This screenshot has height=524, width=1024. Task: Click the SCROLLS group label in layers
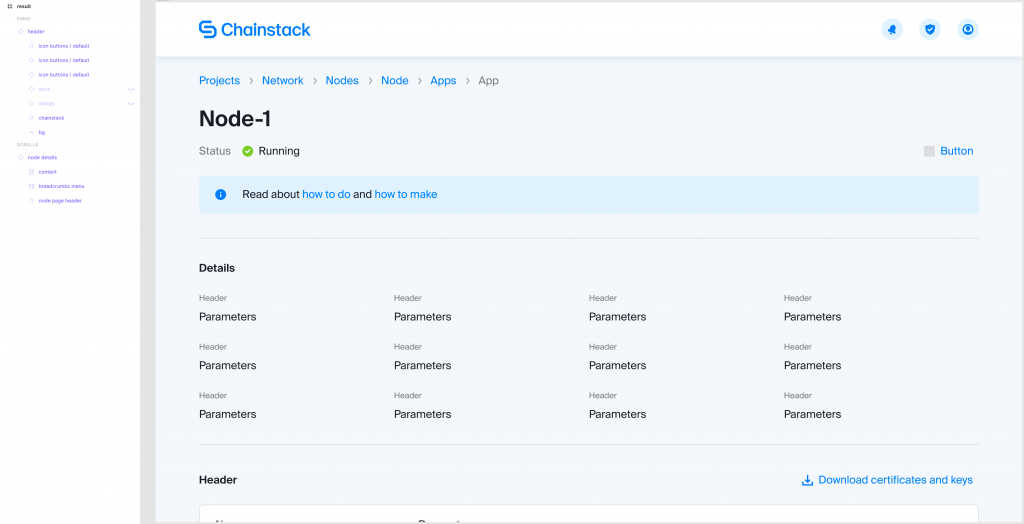coord(27,144)
